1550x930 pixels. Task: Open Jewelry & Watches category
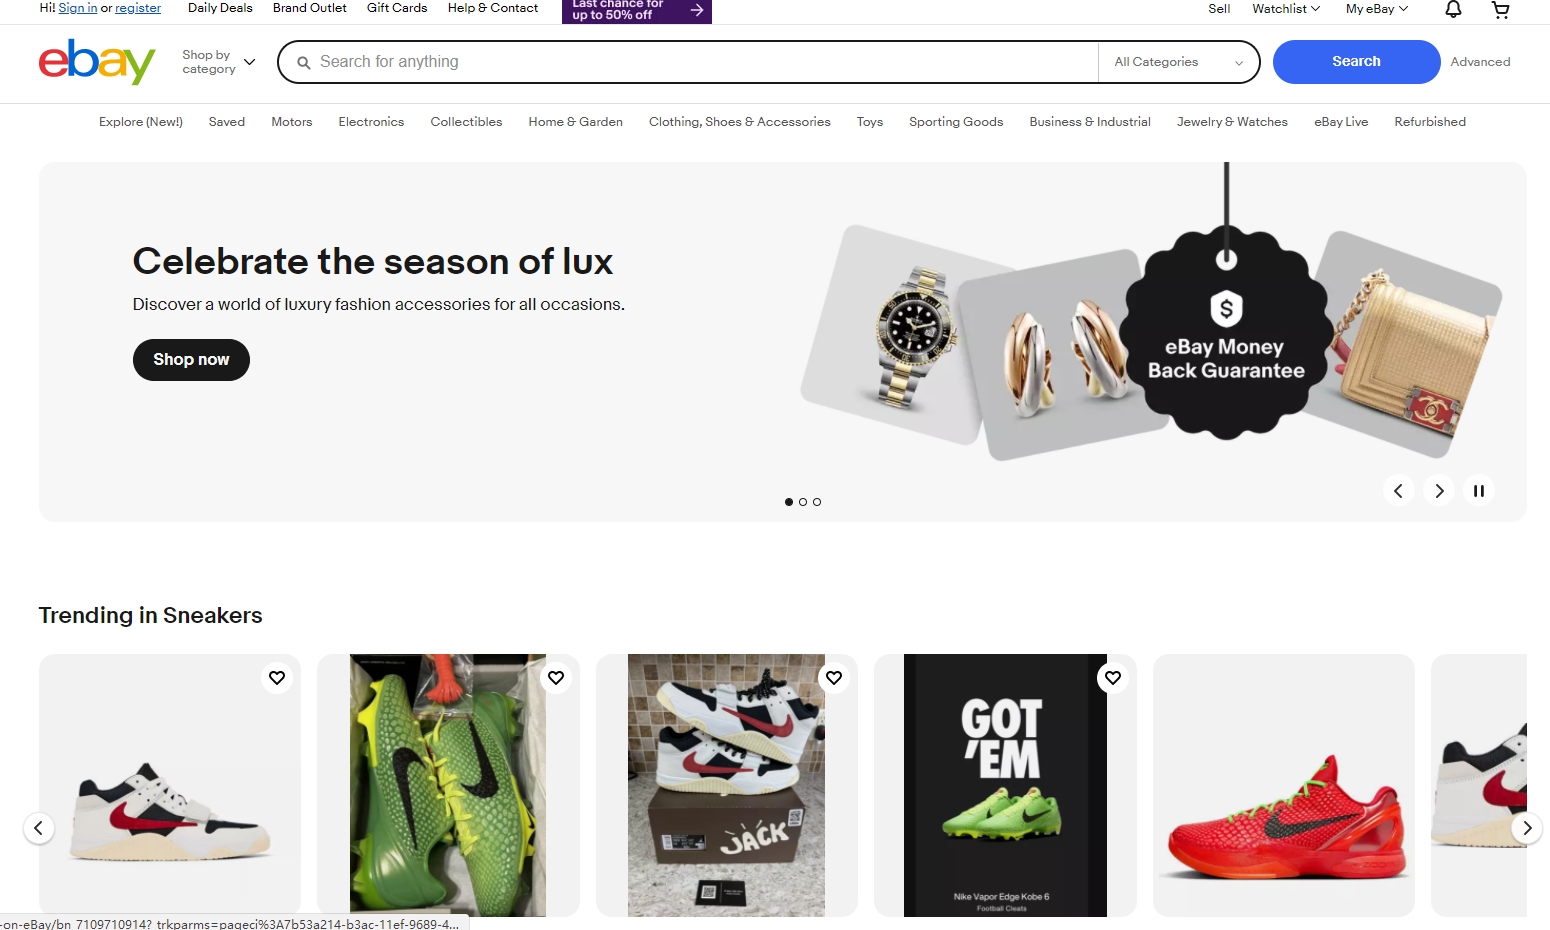click(x=1232, y=122)
